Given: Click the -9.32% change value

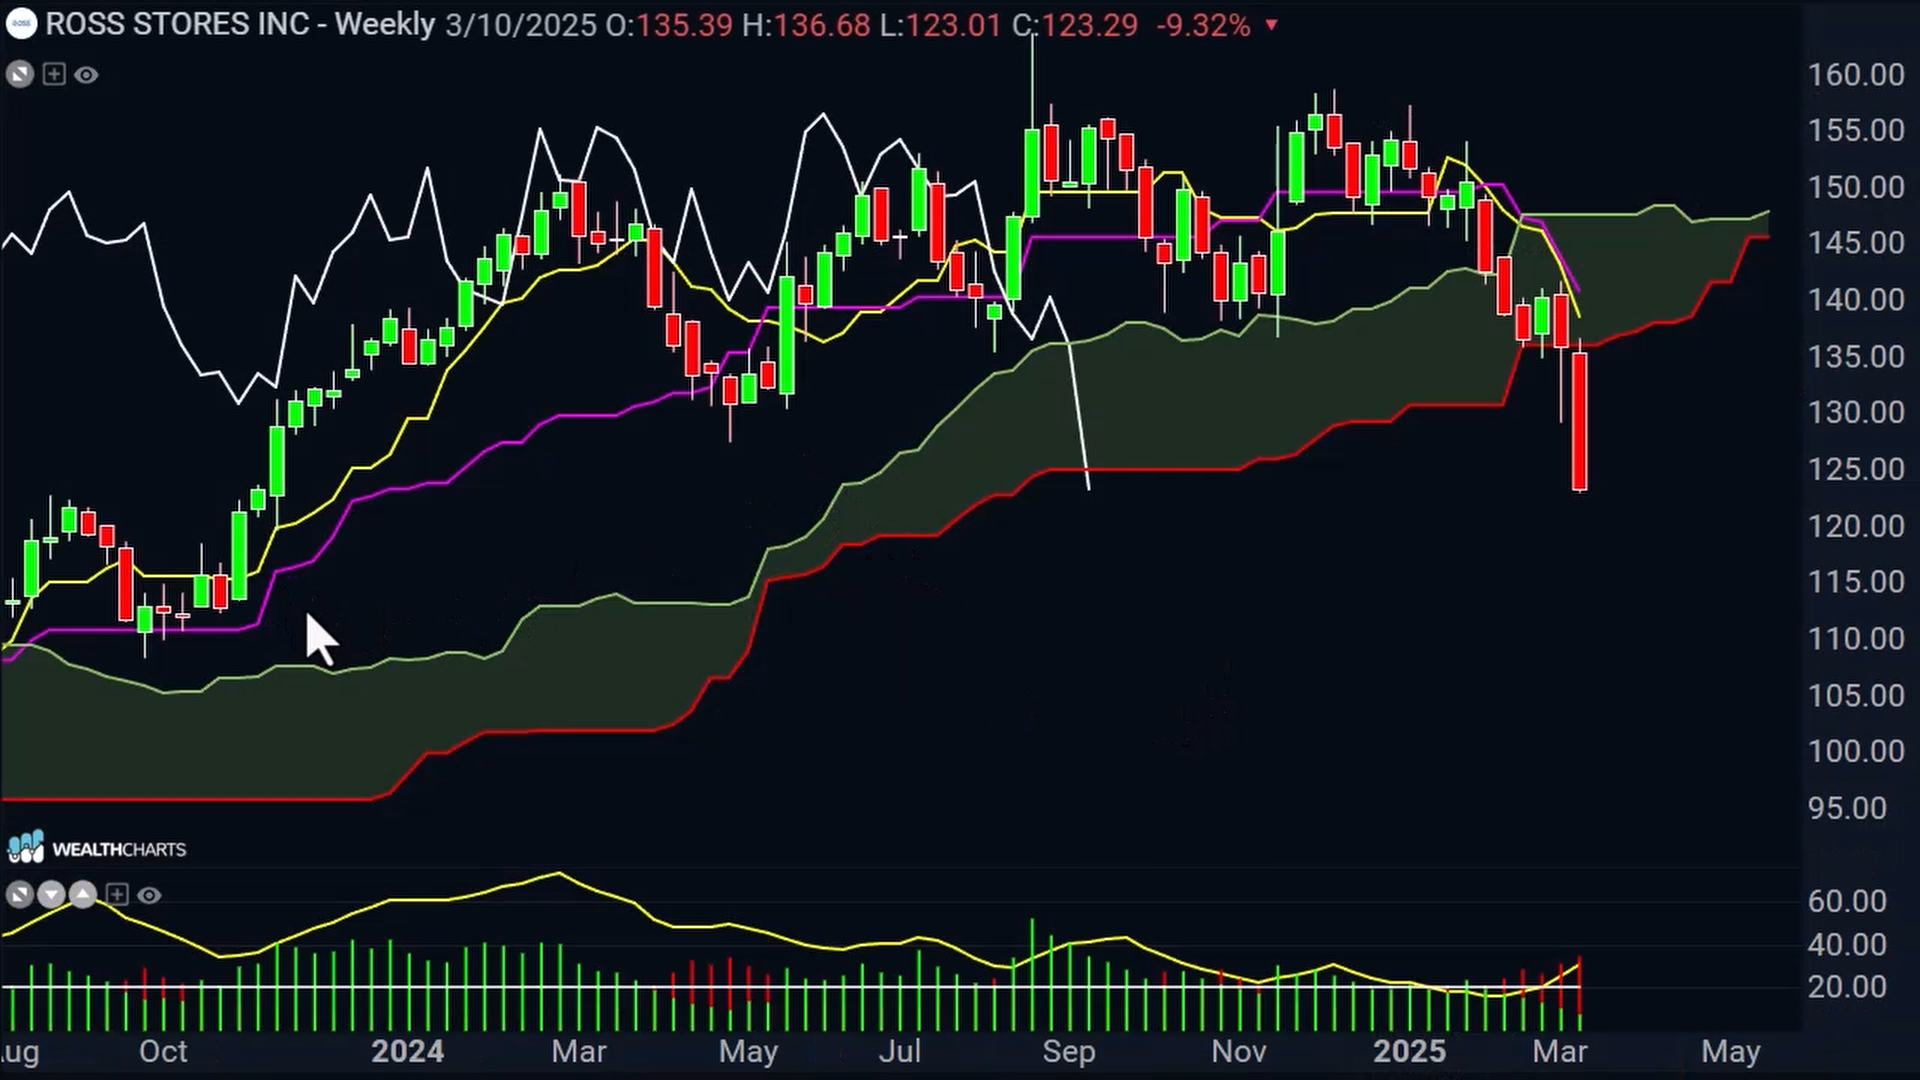Looking at the screenshot, I should pos(1203,25).
